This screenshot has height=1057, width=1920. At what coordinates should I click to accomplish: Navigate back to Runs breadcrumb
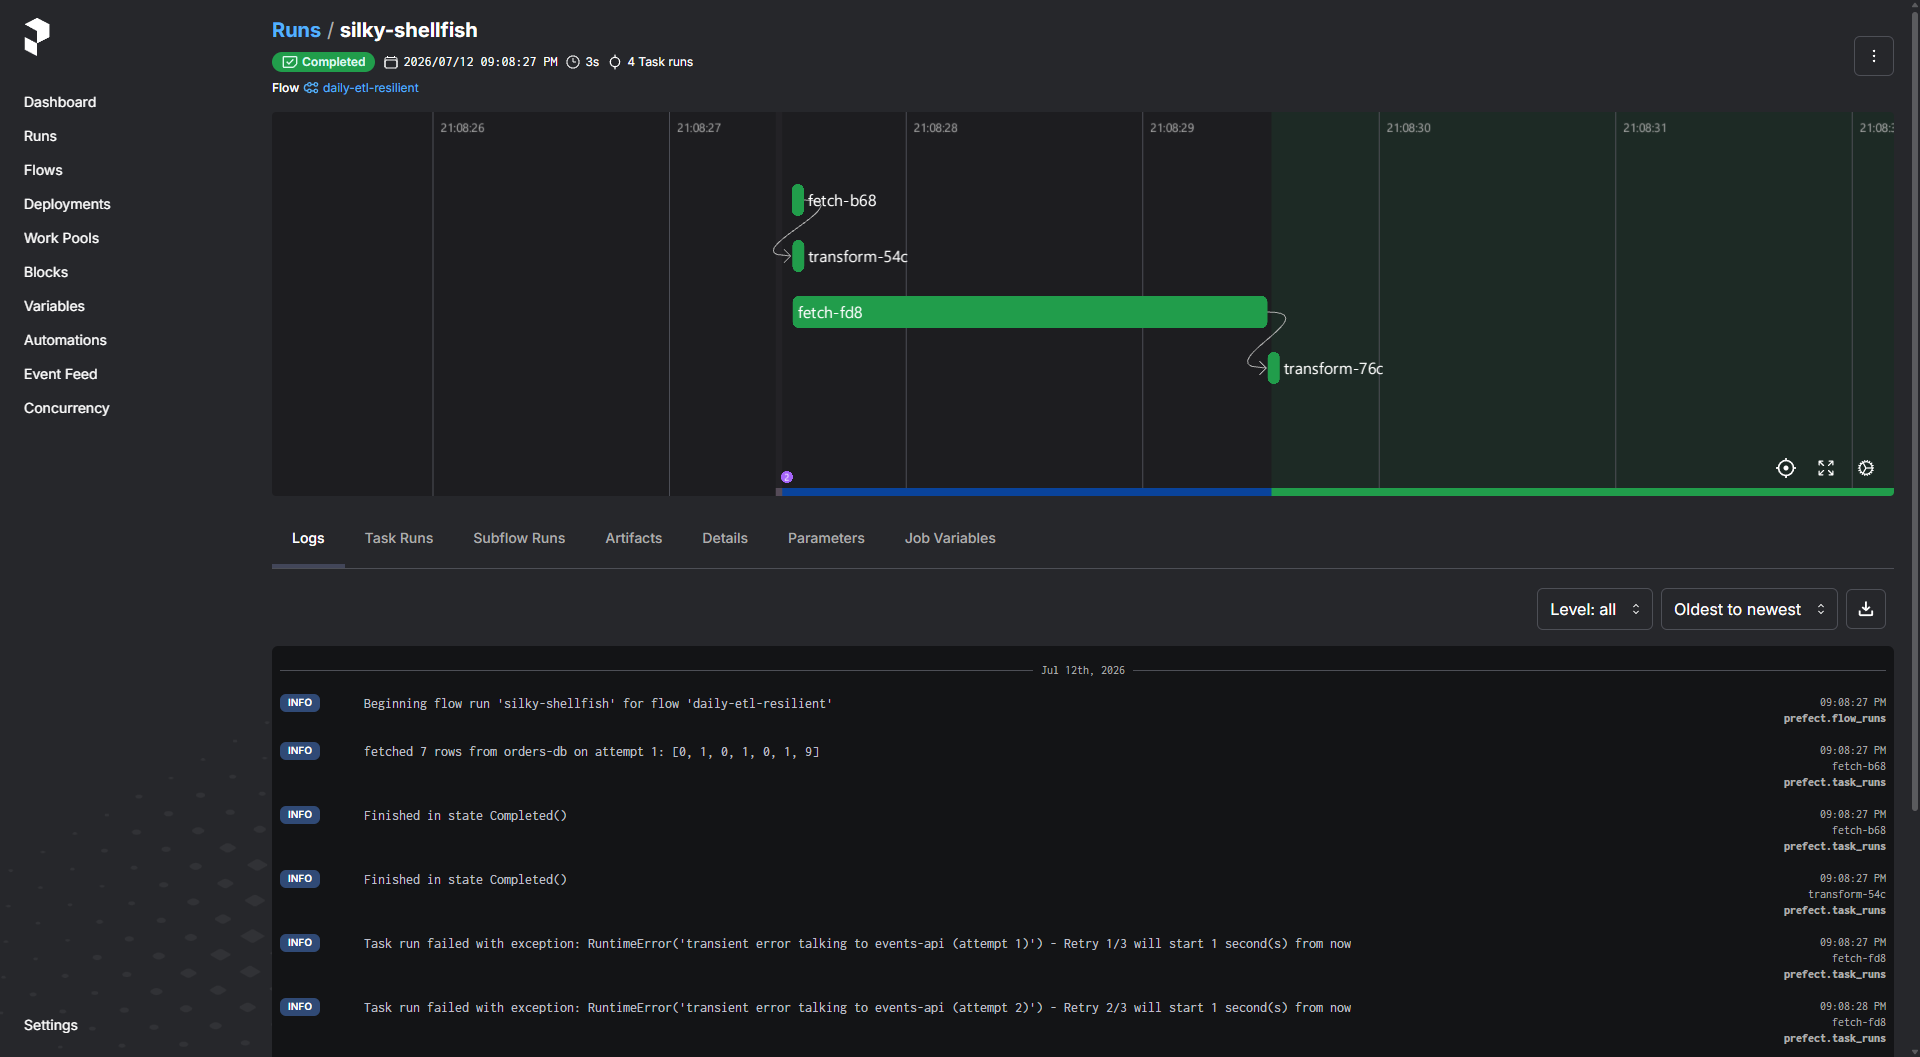(296, 30)
